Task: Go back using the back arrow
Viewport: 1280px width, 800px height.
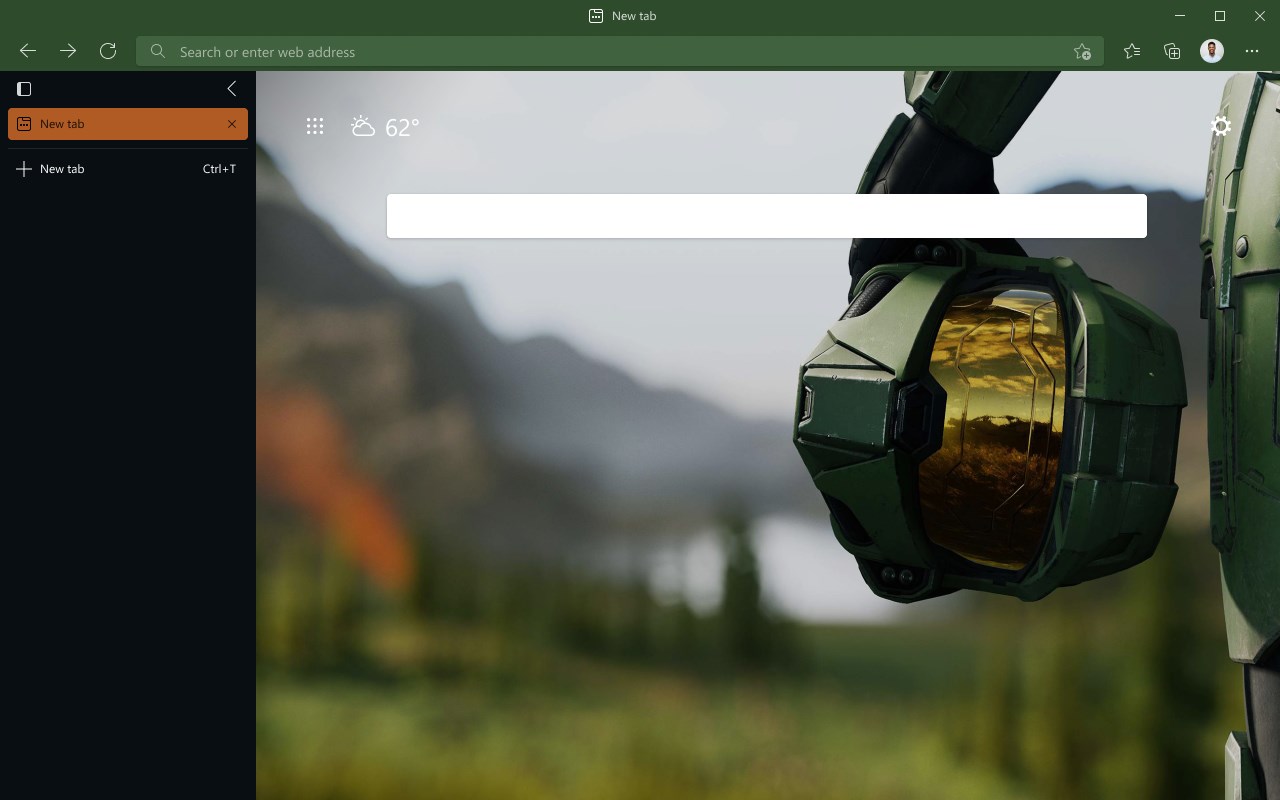Action: (x=28, y=51)
